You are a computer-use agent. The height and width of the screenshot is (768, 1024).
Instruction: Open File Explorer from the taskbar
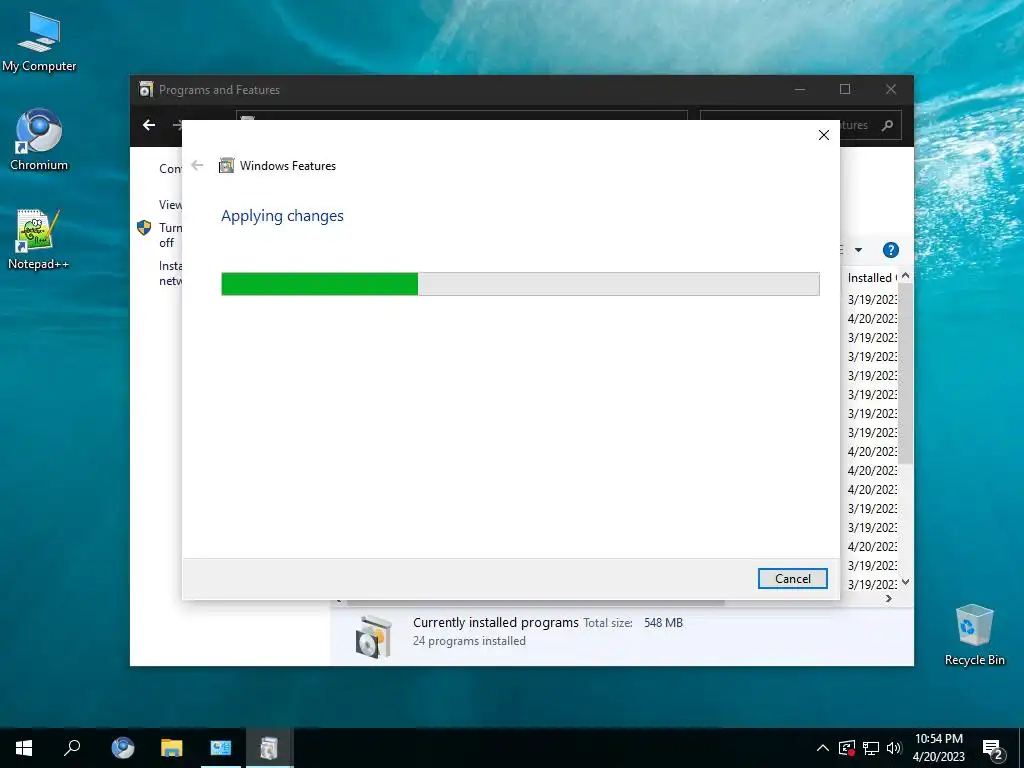[x=172, y=748]
